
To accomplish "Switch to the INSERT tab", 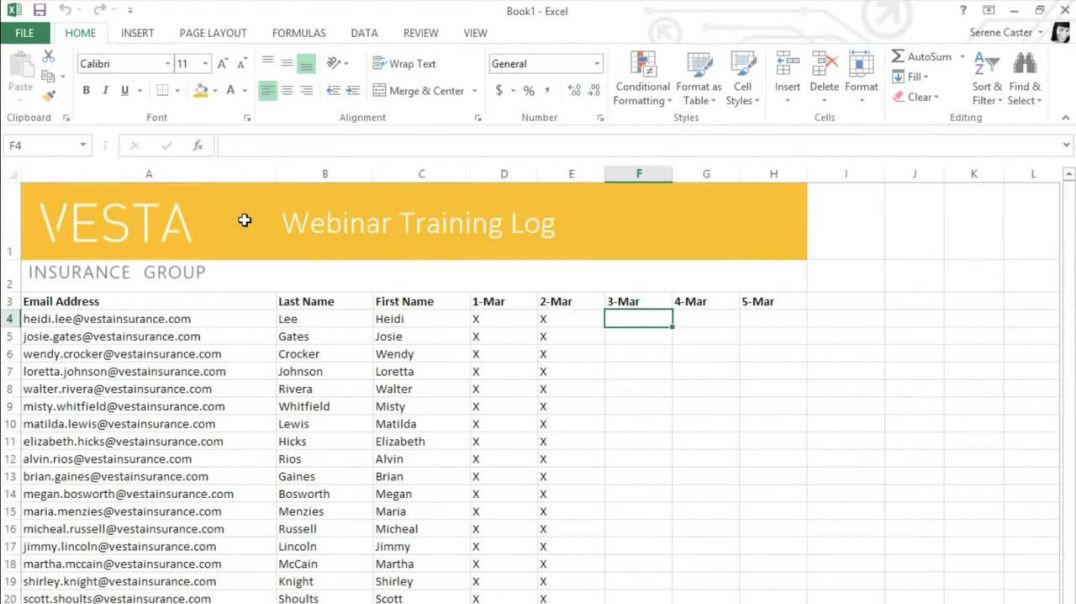I will point(137,33).
